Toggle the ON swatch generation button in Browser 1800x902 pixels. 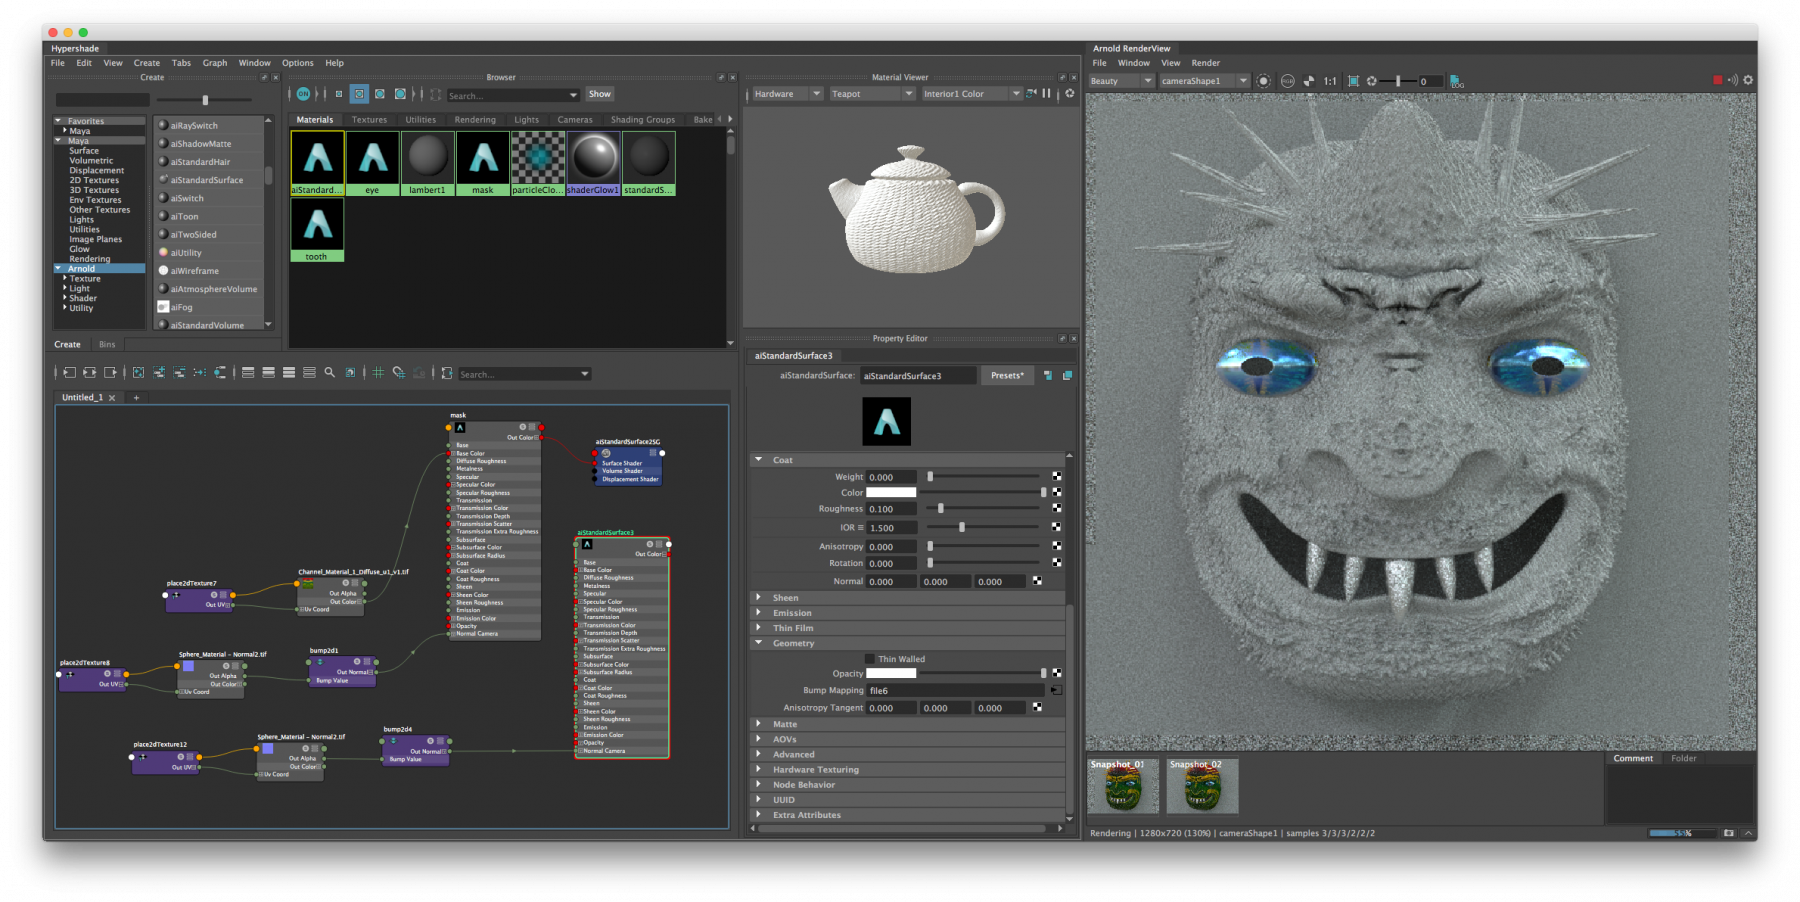[x=303, y=94]
